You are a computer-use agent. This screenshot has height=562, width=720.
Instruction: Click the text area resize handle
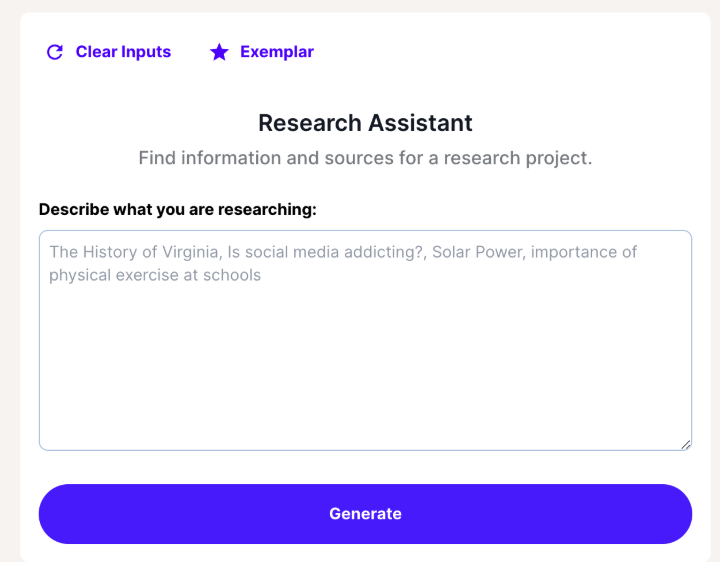tap(686, 444)
